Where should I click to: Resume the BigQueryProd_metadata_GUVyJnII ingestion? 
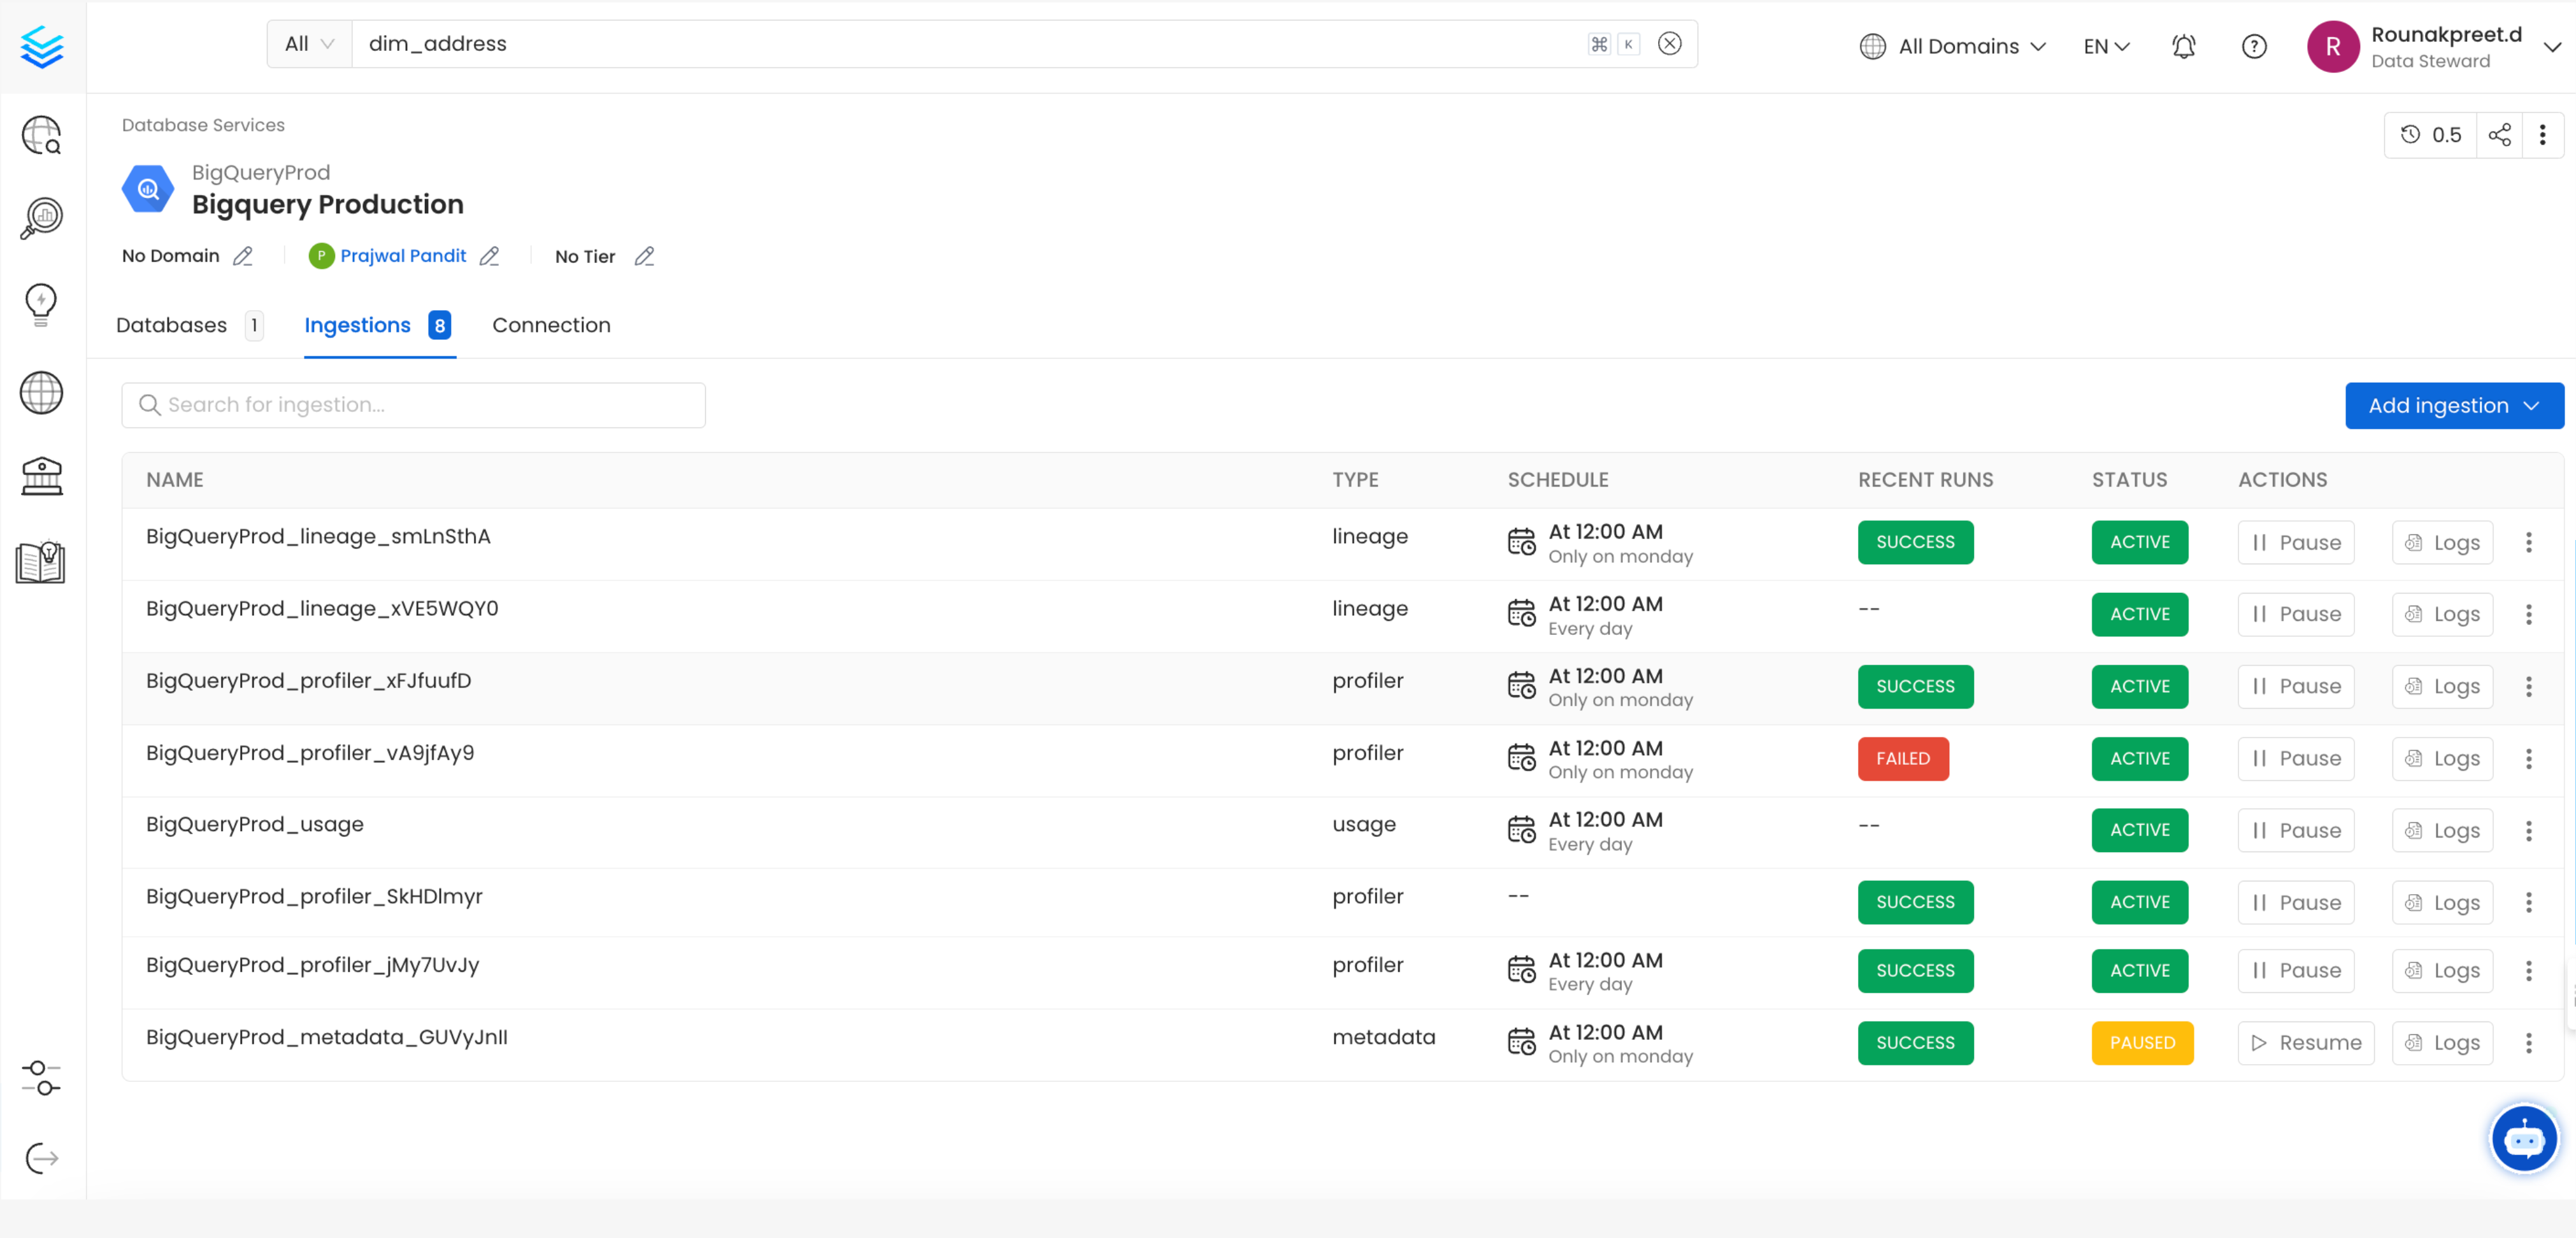(x=2305, y=1042)
